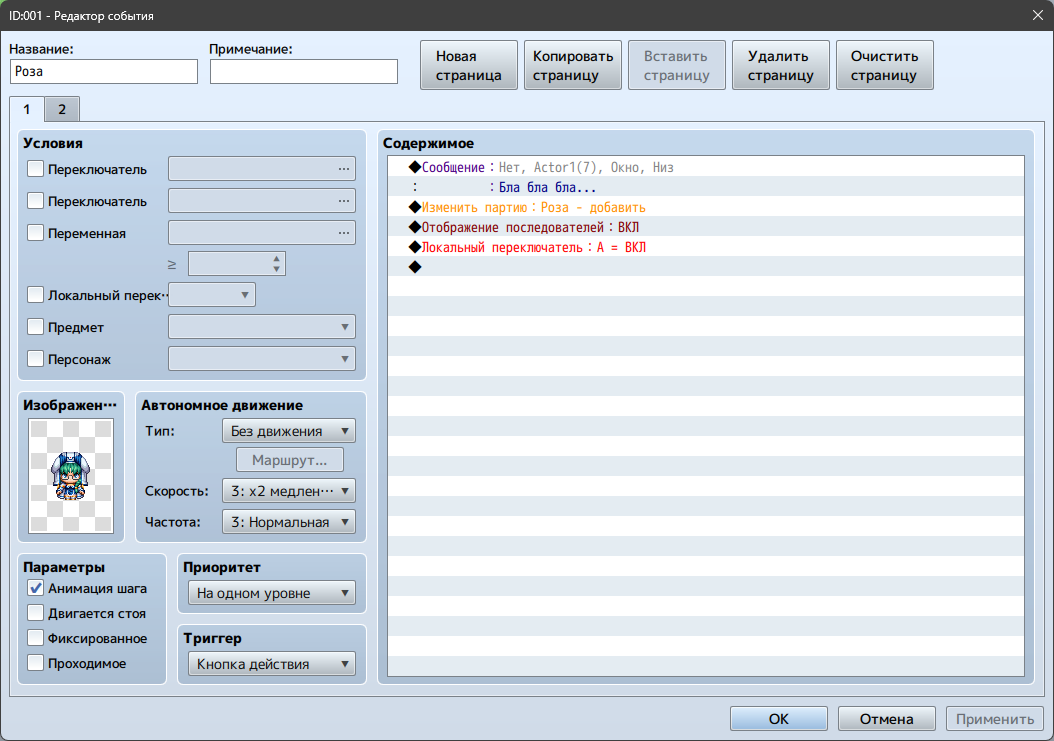Select the Изменить партию command line
The height and width of the screenshot is (741, 1054).
(706, 207)
